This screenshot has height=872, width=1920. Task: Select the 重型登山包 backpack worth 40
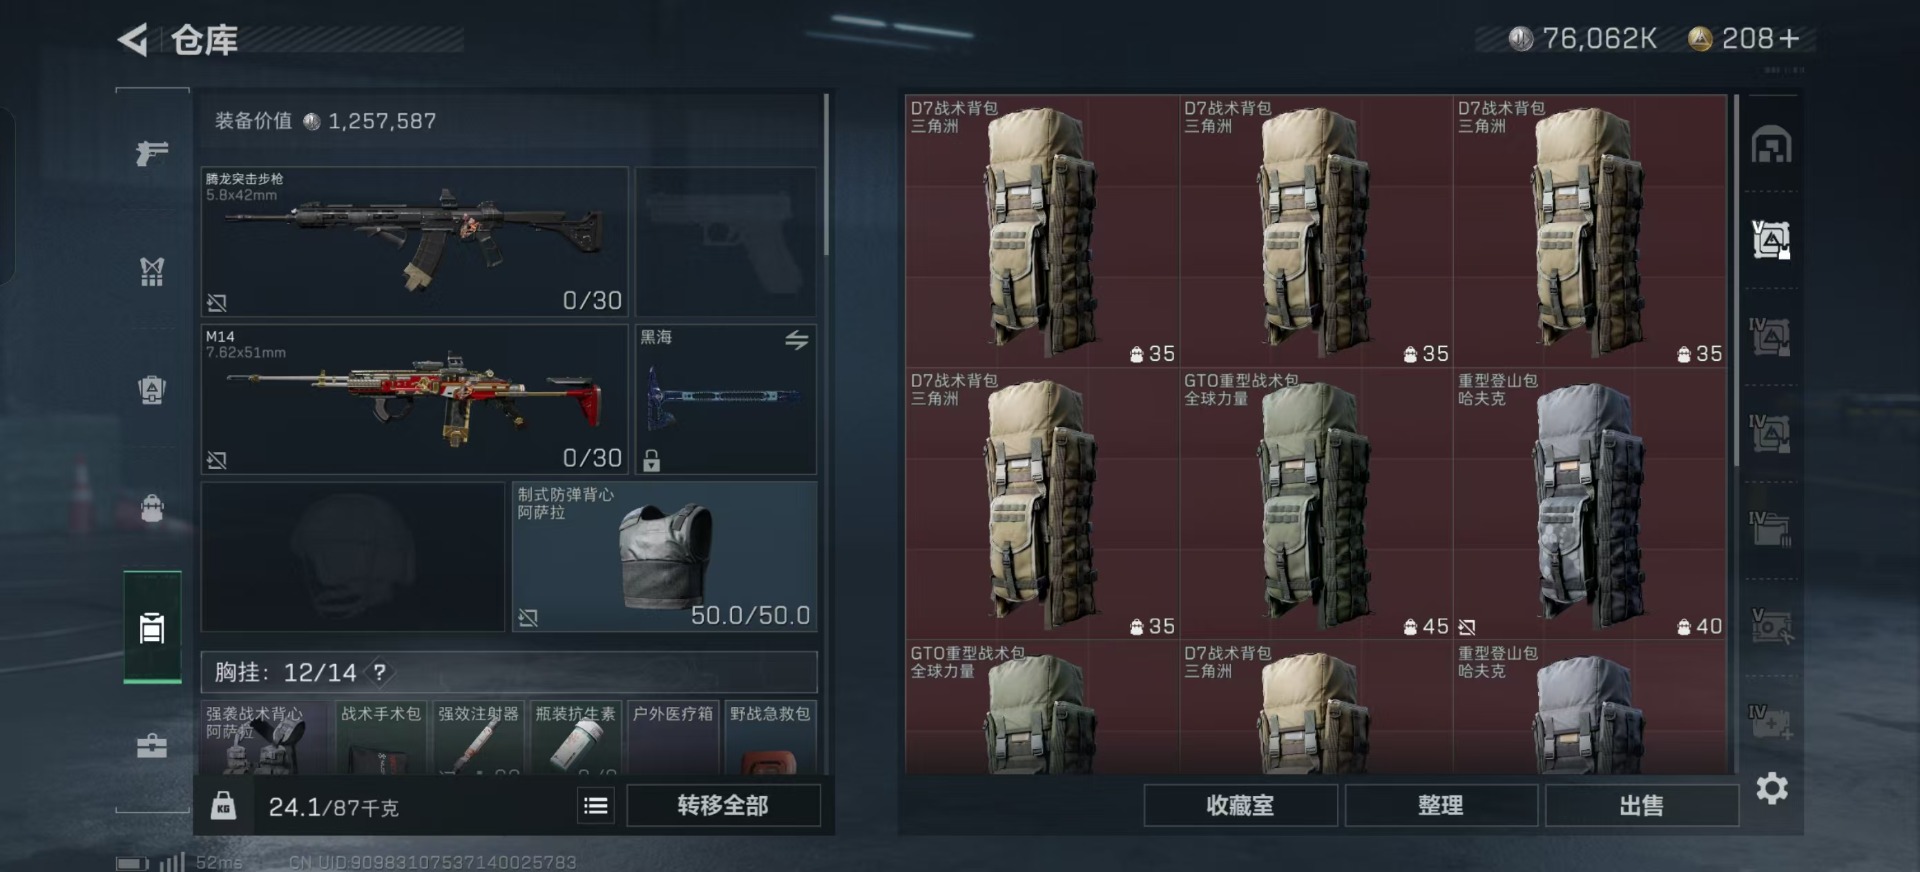(1589, 504)
